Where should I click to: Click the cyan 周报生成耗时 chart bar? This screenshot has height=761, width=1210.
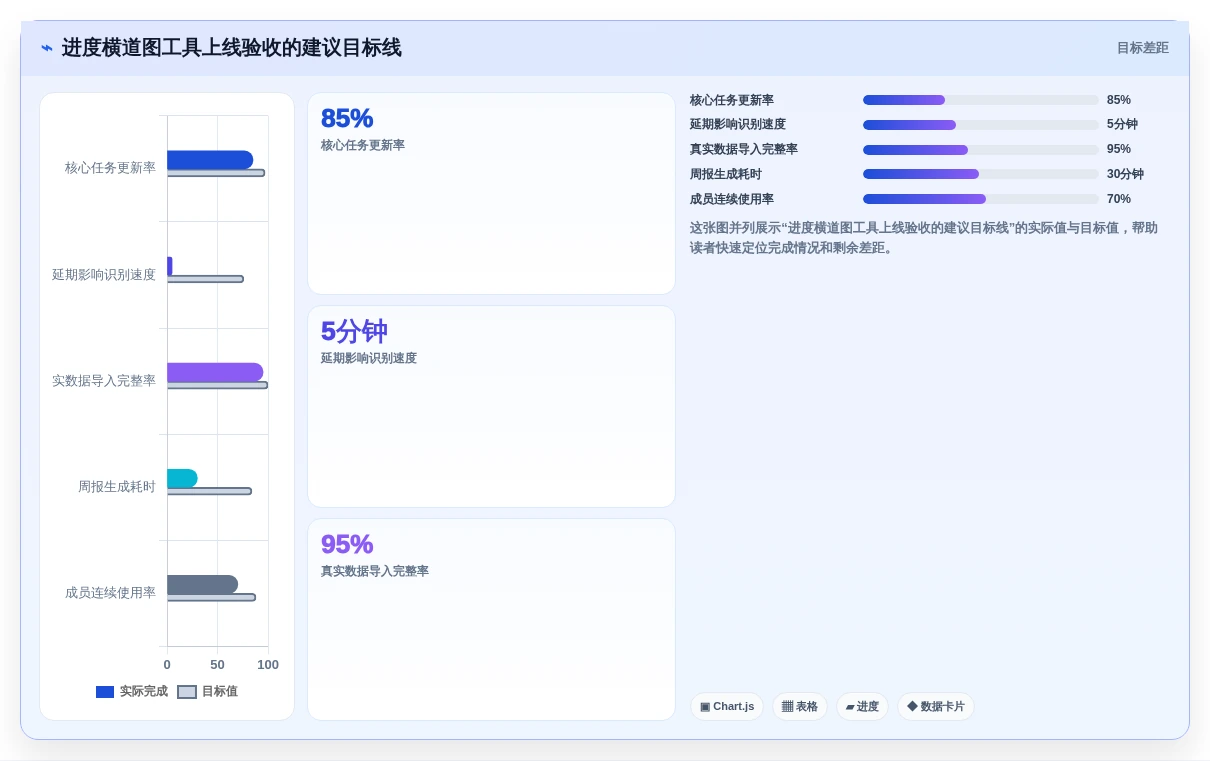(182, 478)
